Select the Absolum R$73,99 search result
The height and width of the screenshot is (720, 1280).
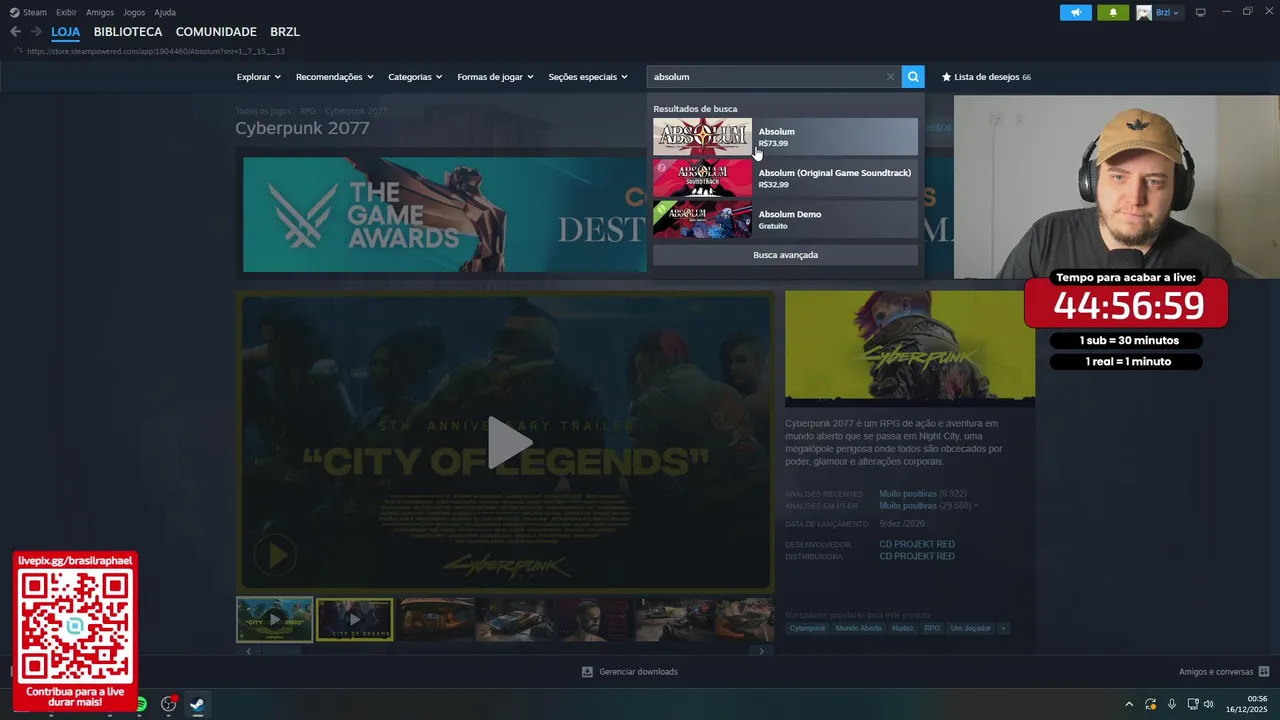click(785, 137)
